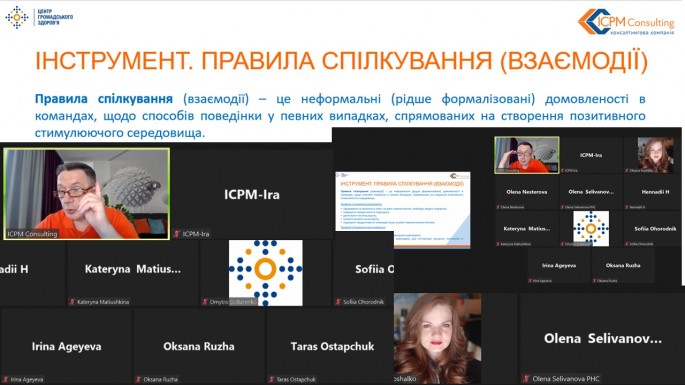This screenshot has width=685, height=385.
Task: Select the large Sofiia O participant tile
Action: coord(363,273)
